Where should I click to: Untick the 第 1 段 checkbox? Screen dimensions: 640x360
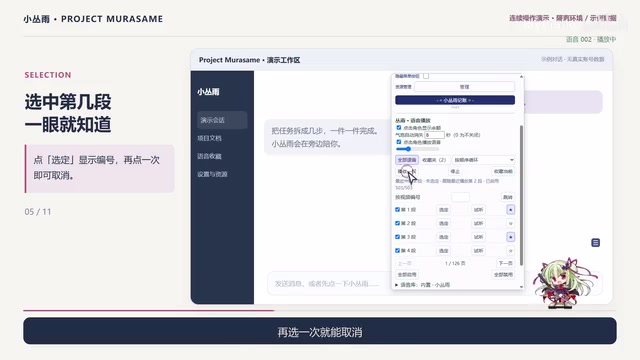397,209
